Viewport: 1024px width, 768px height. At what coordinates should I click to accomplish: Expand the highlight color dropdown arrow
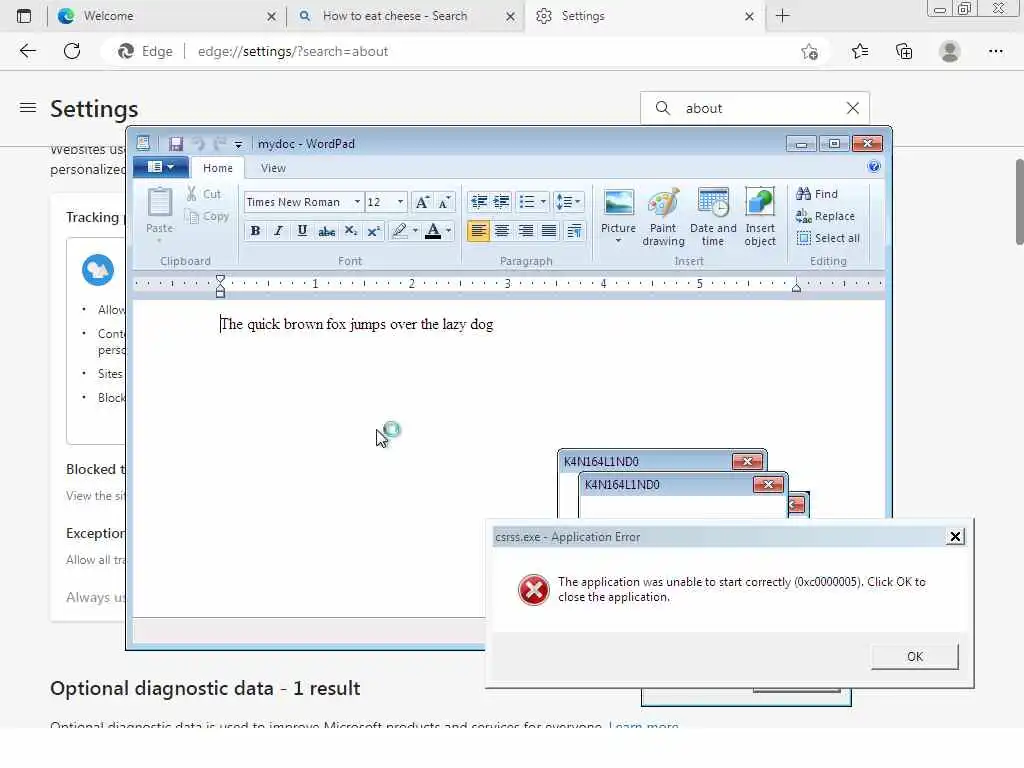[x=415, y=231]
